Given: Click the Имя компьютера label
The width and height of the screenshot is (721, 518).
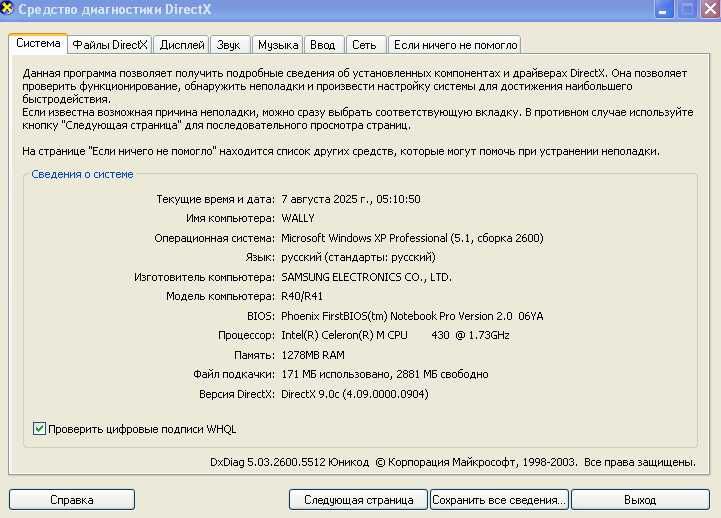Looking at the screenshot, I should pos(230,218).
